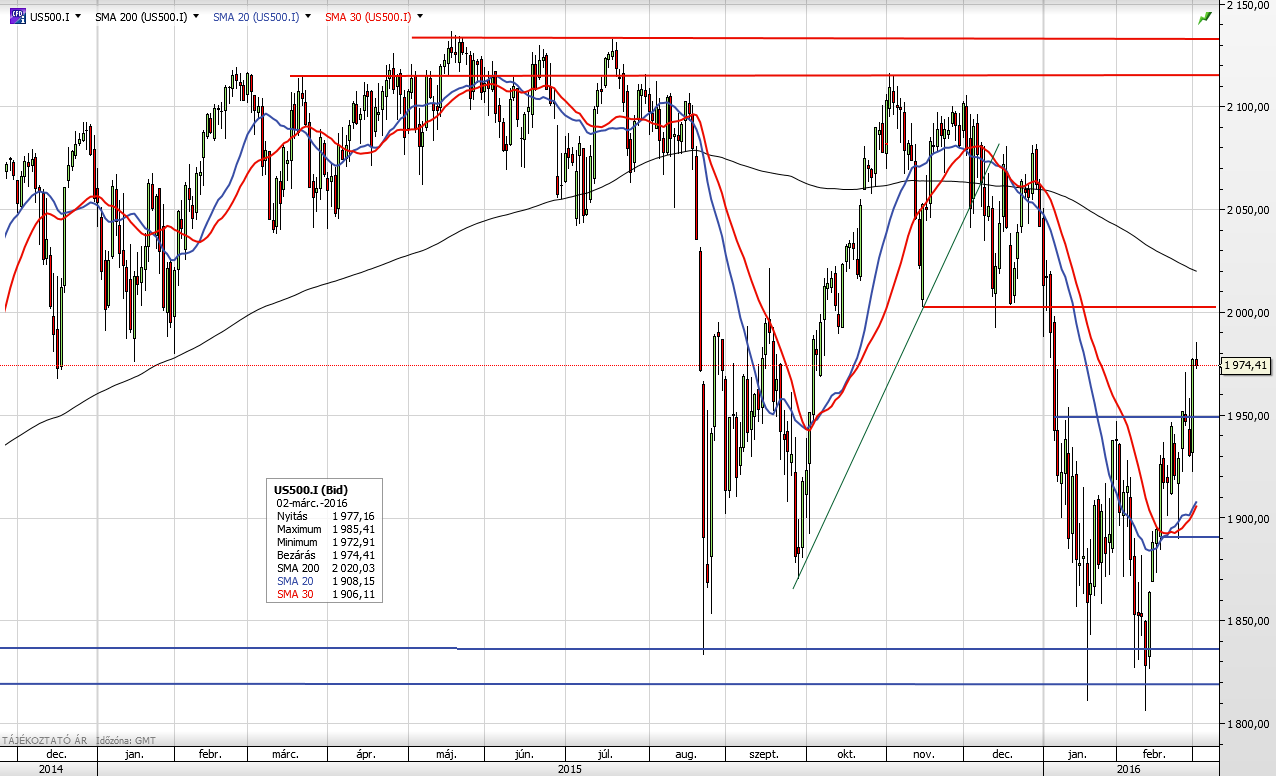Click the CFD instrument icon beside US500.I
1276x776 pixels.
19,16
